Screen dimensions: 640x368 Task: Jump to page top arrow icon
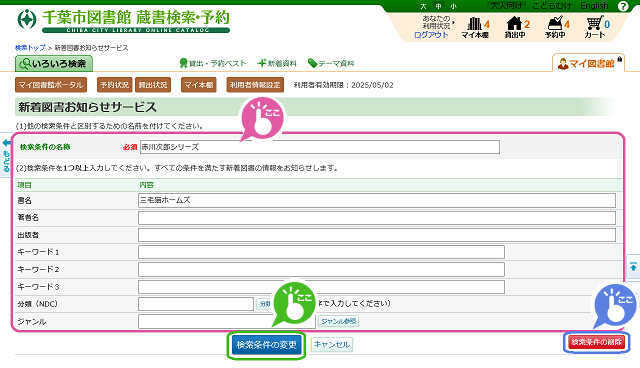(x=633, y=267)
